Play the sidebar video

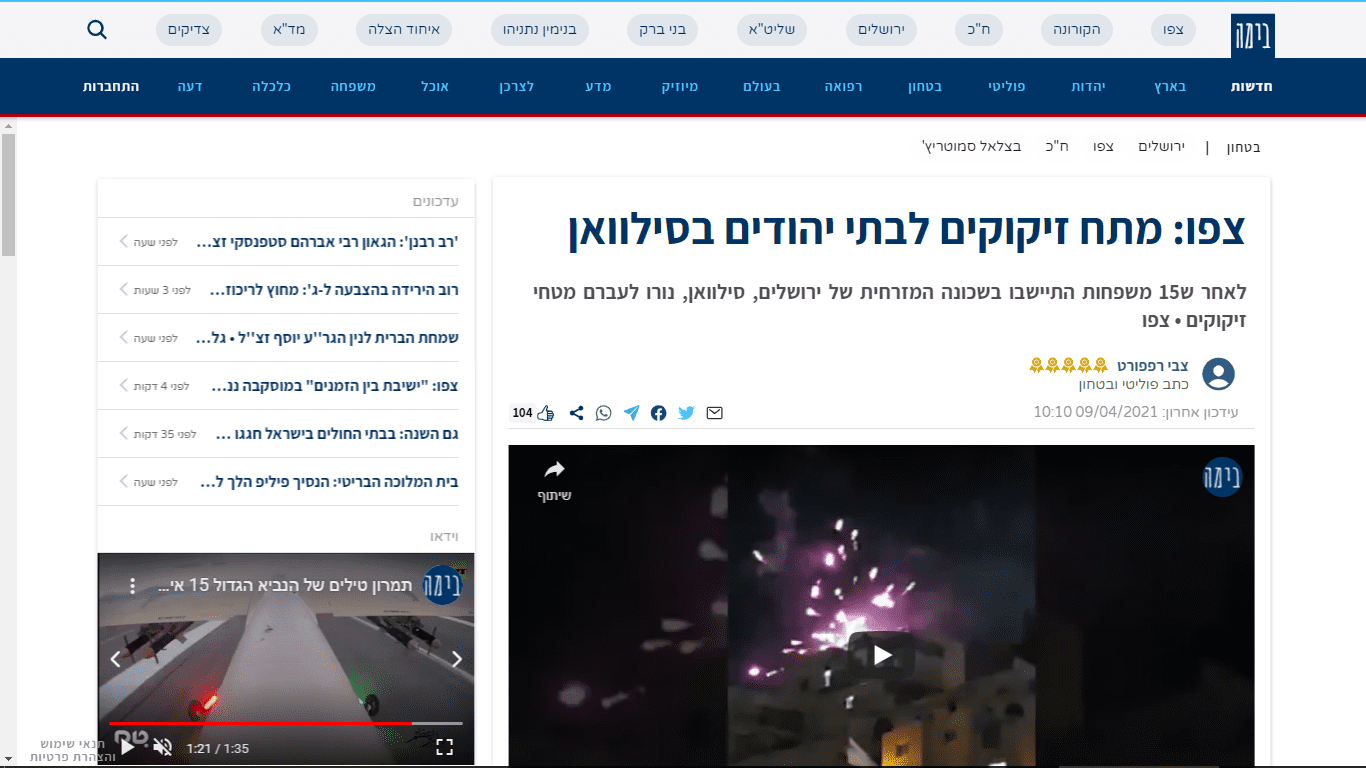point(127,746)
